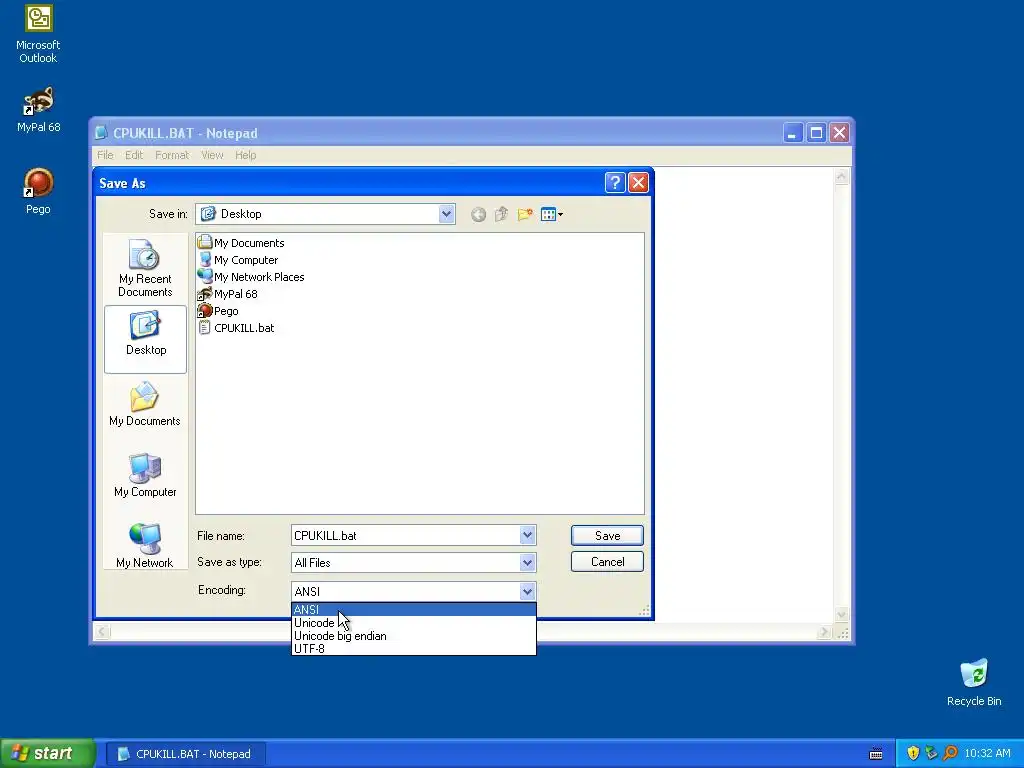Select MyPal 68 shortcut in file list

(228, 293)
